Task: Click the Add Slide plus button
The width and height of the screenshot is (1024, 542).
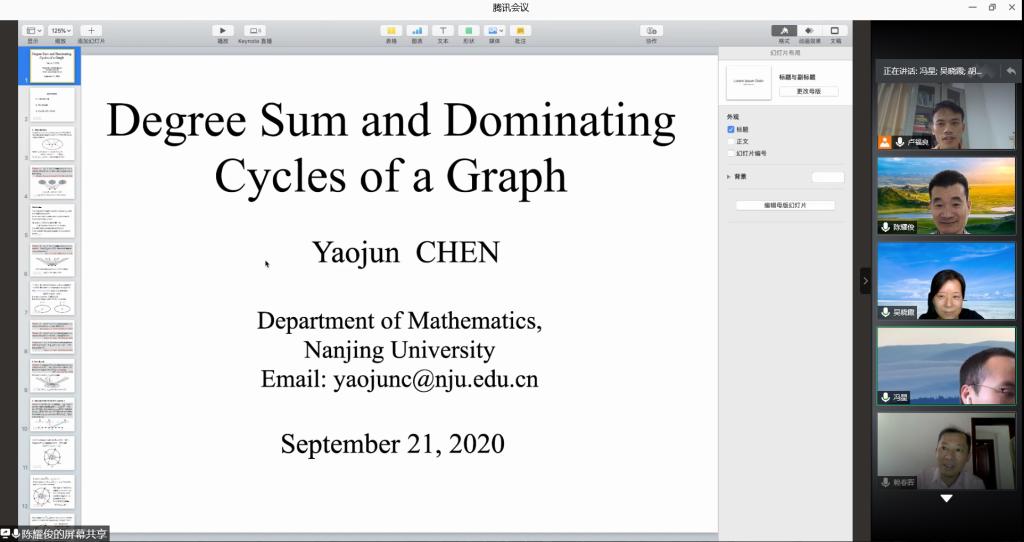Action: click(x=90, y=31)
